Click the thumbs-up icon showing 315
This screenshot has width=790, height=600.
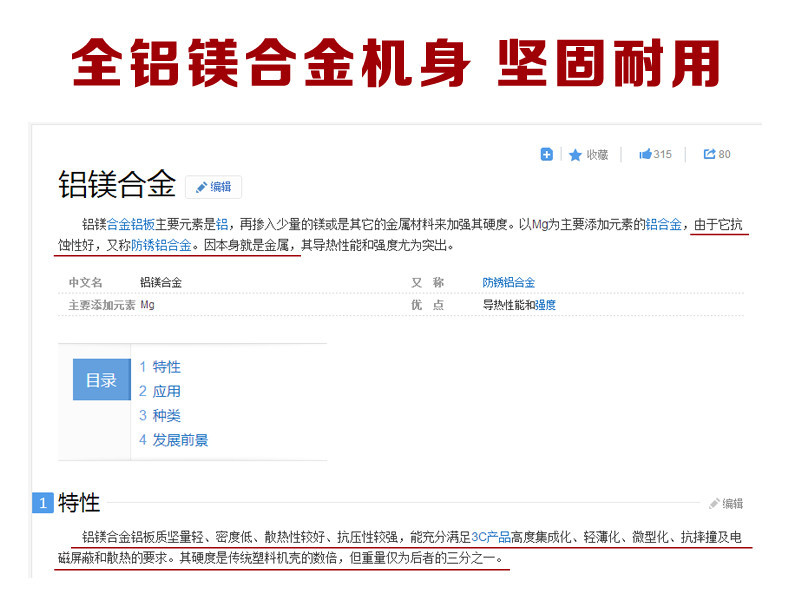(x=645, y=154)
